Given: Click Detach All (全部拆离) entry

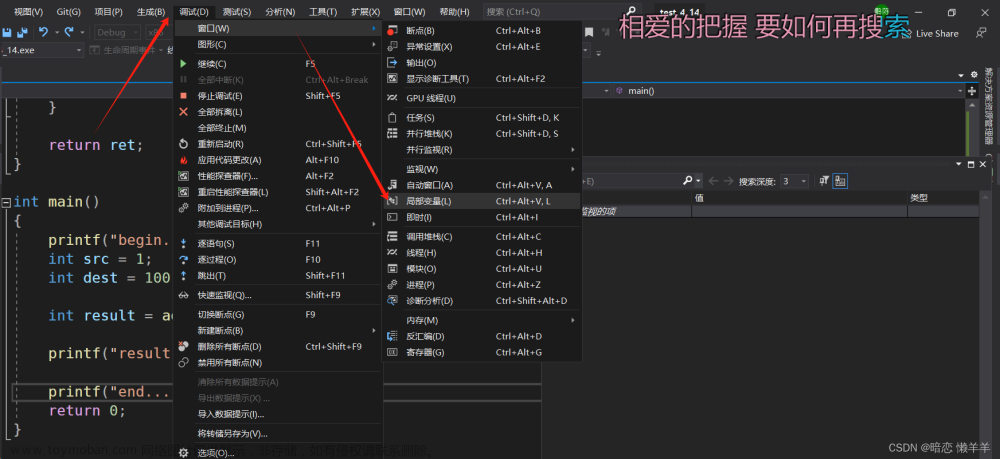Looking at the screenshot, I should pyautogui.click(x=279, y=112).
